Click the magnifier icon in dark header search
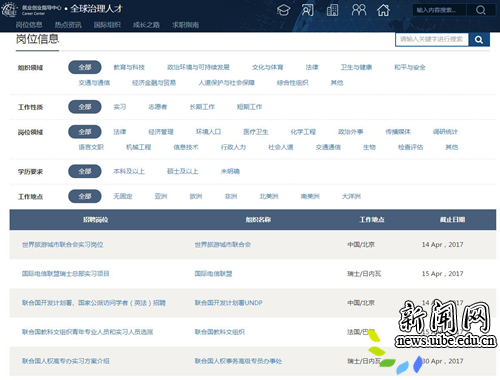 tap(481, 10)
